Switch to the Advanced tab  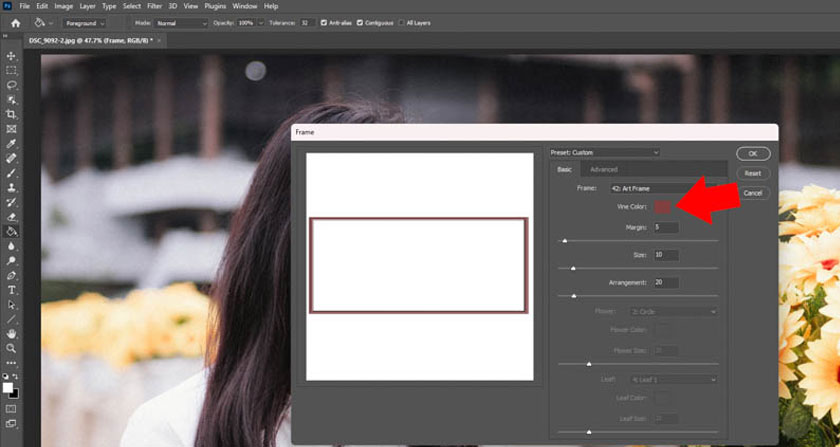coord(604,170)
